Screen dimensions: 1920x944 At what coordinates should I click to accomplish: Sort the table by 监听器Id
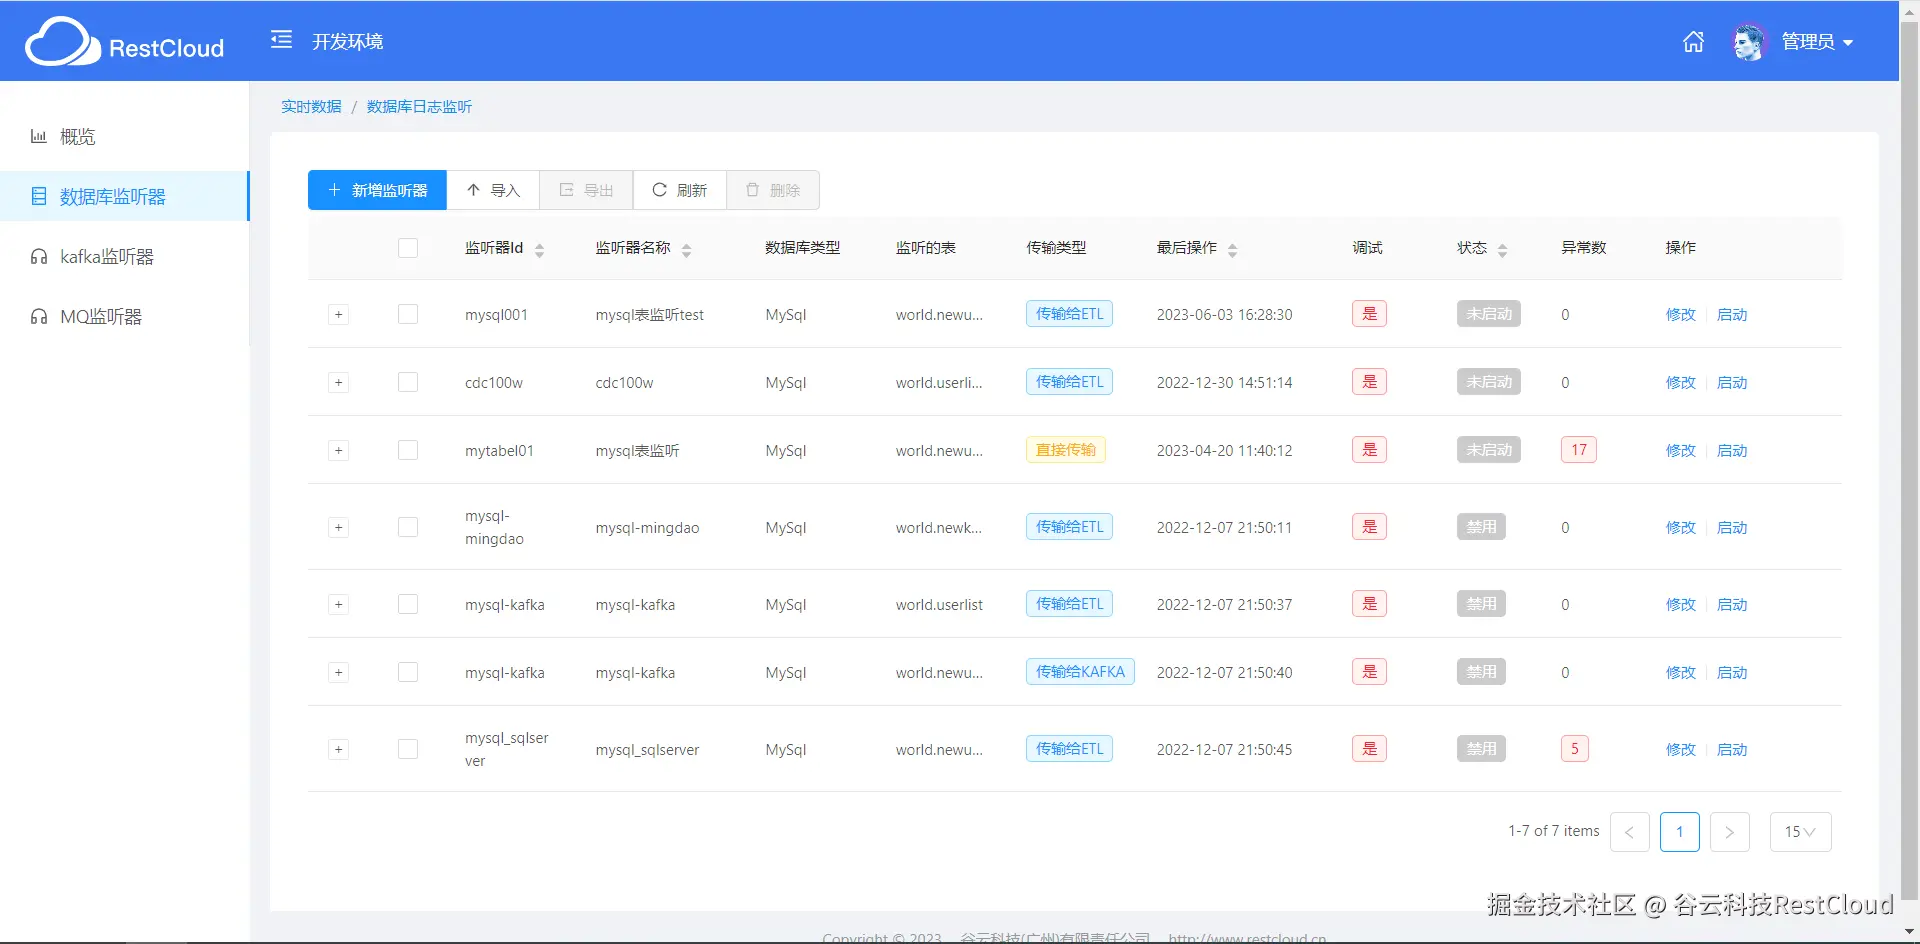[540, 250]
